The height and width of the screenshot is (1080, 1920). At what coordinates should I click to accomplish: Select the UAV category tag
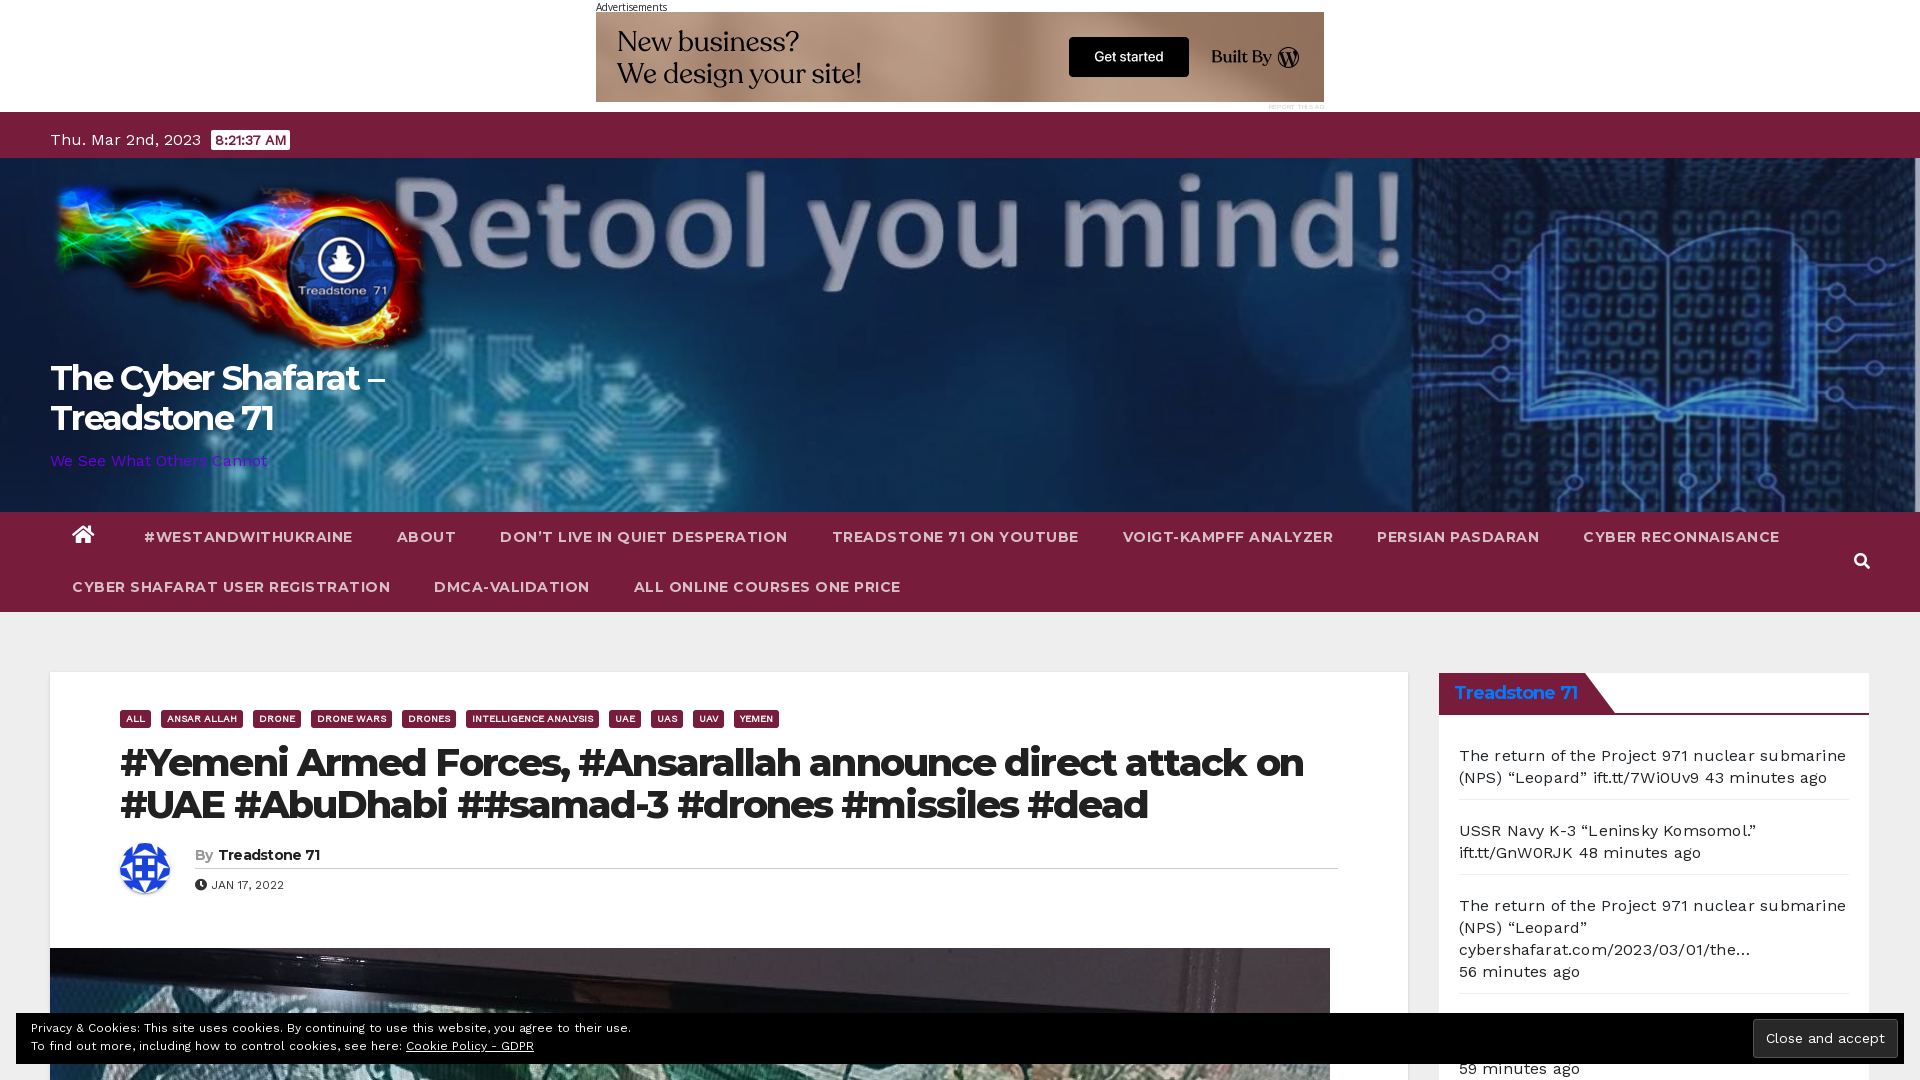coord(709,719)
